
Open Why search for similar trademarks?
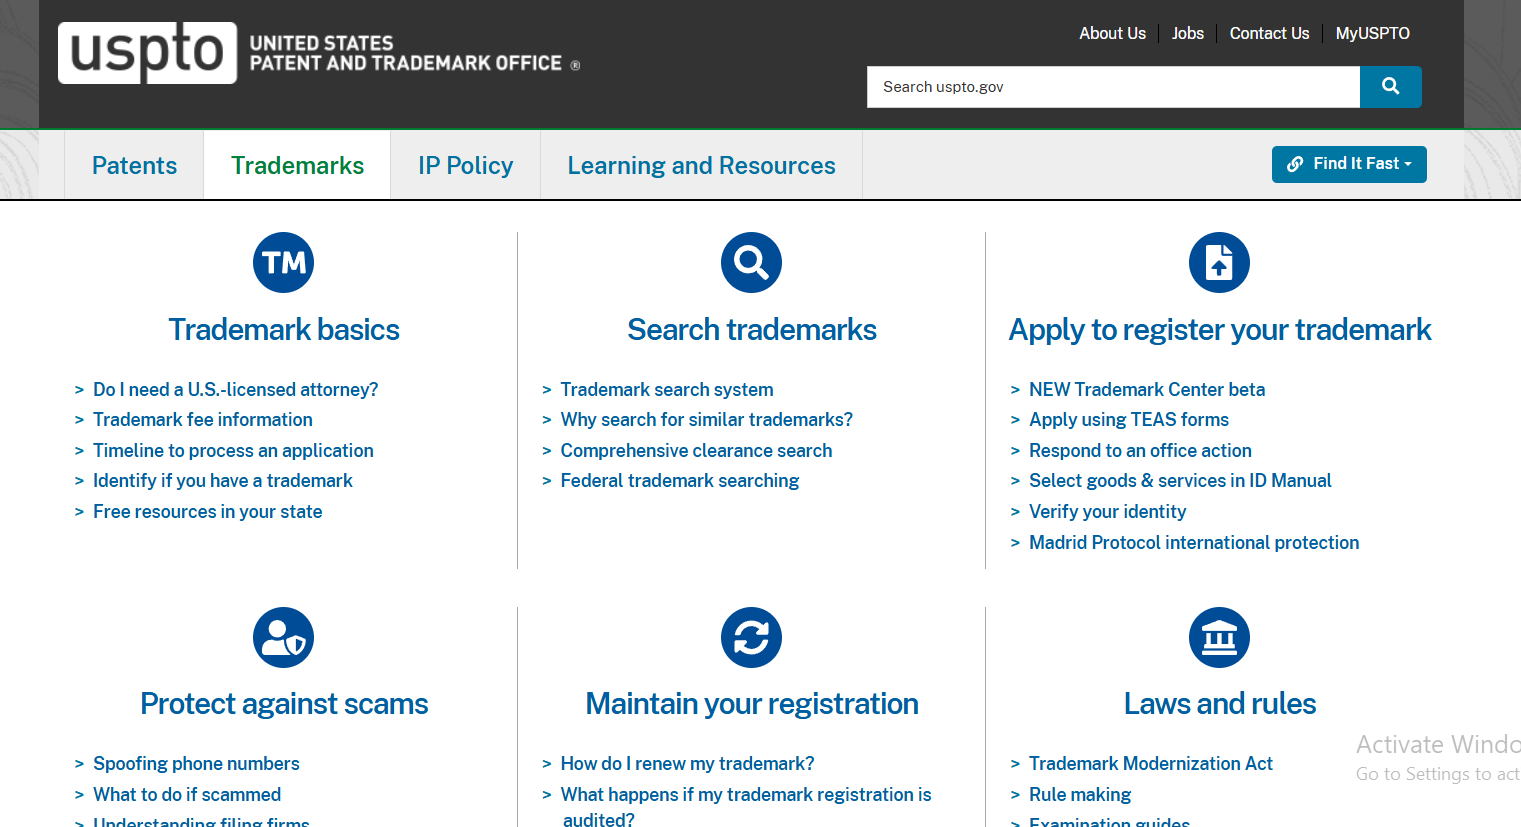[x=707, y=420]
